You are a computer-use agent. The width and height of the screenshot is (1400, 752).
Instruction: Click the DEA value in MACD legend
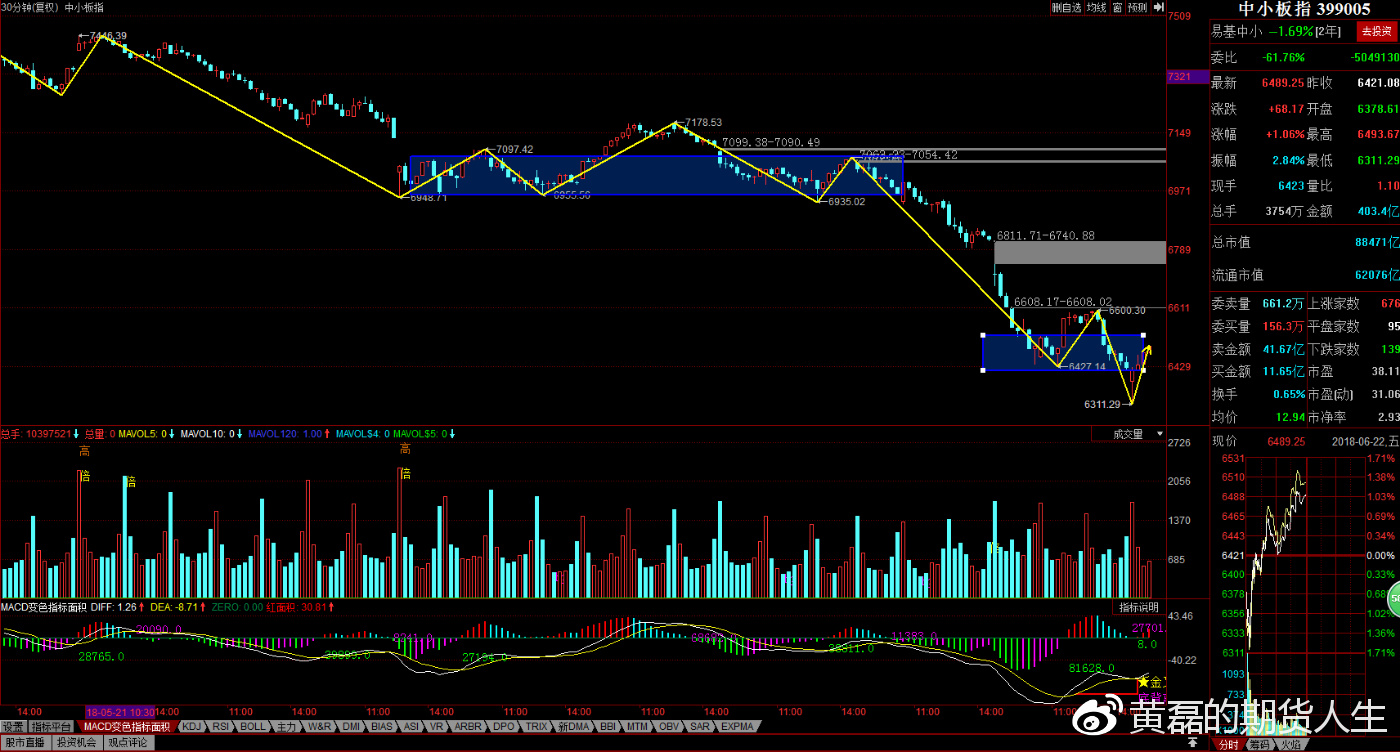[x=172, y=607]
